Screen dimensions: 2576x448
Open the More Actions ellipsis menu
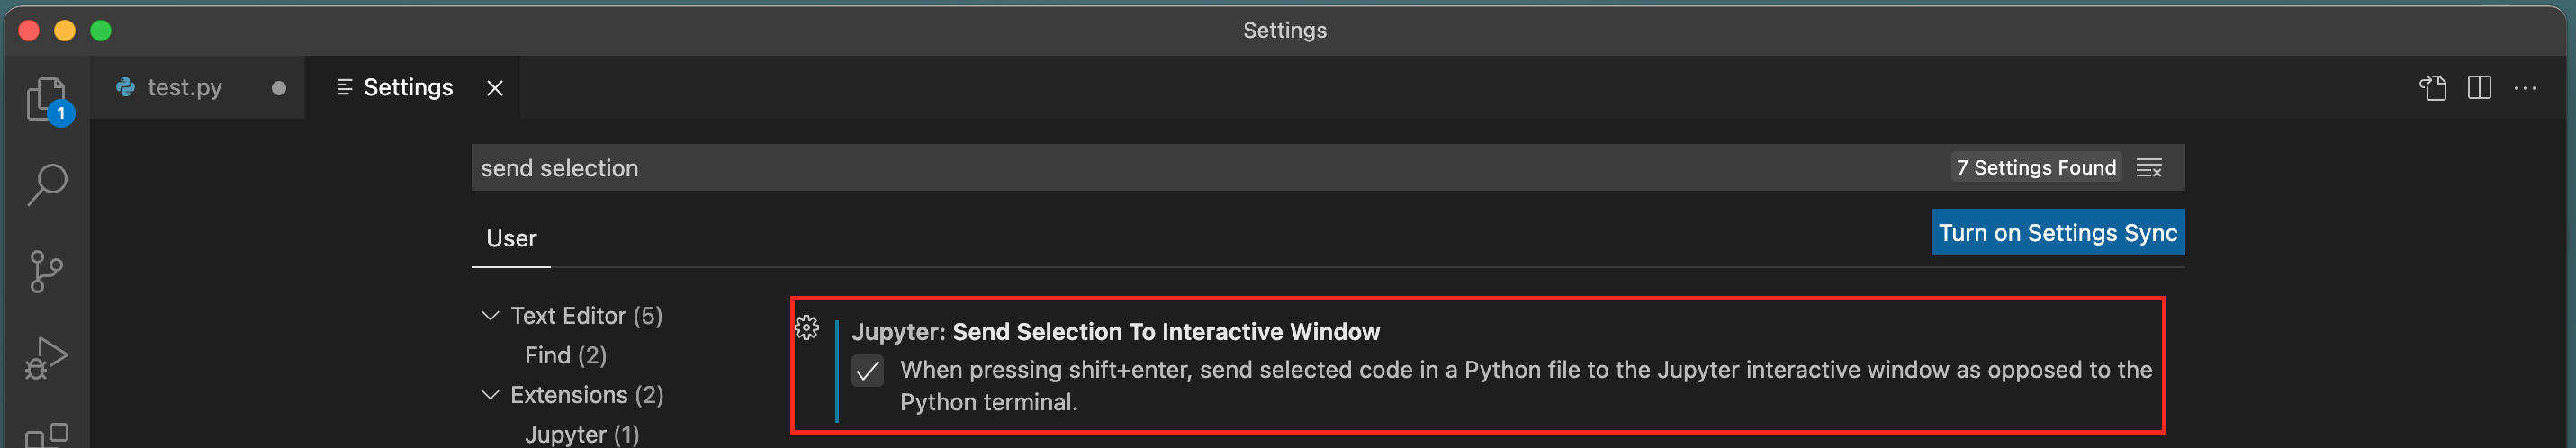click(2526, 88)
